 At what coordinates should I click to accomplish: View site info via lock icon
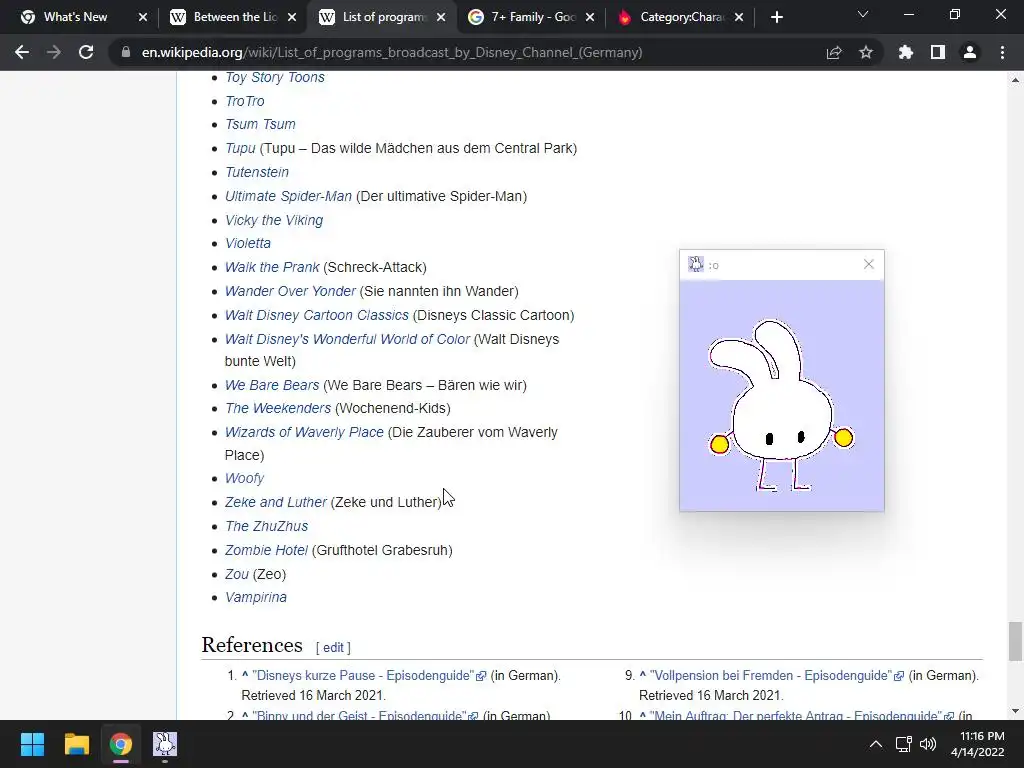125,52
